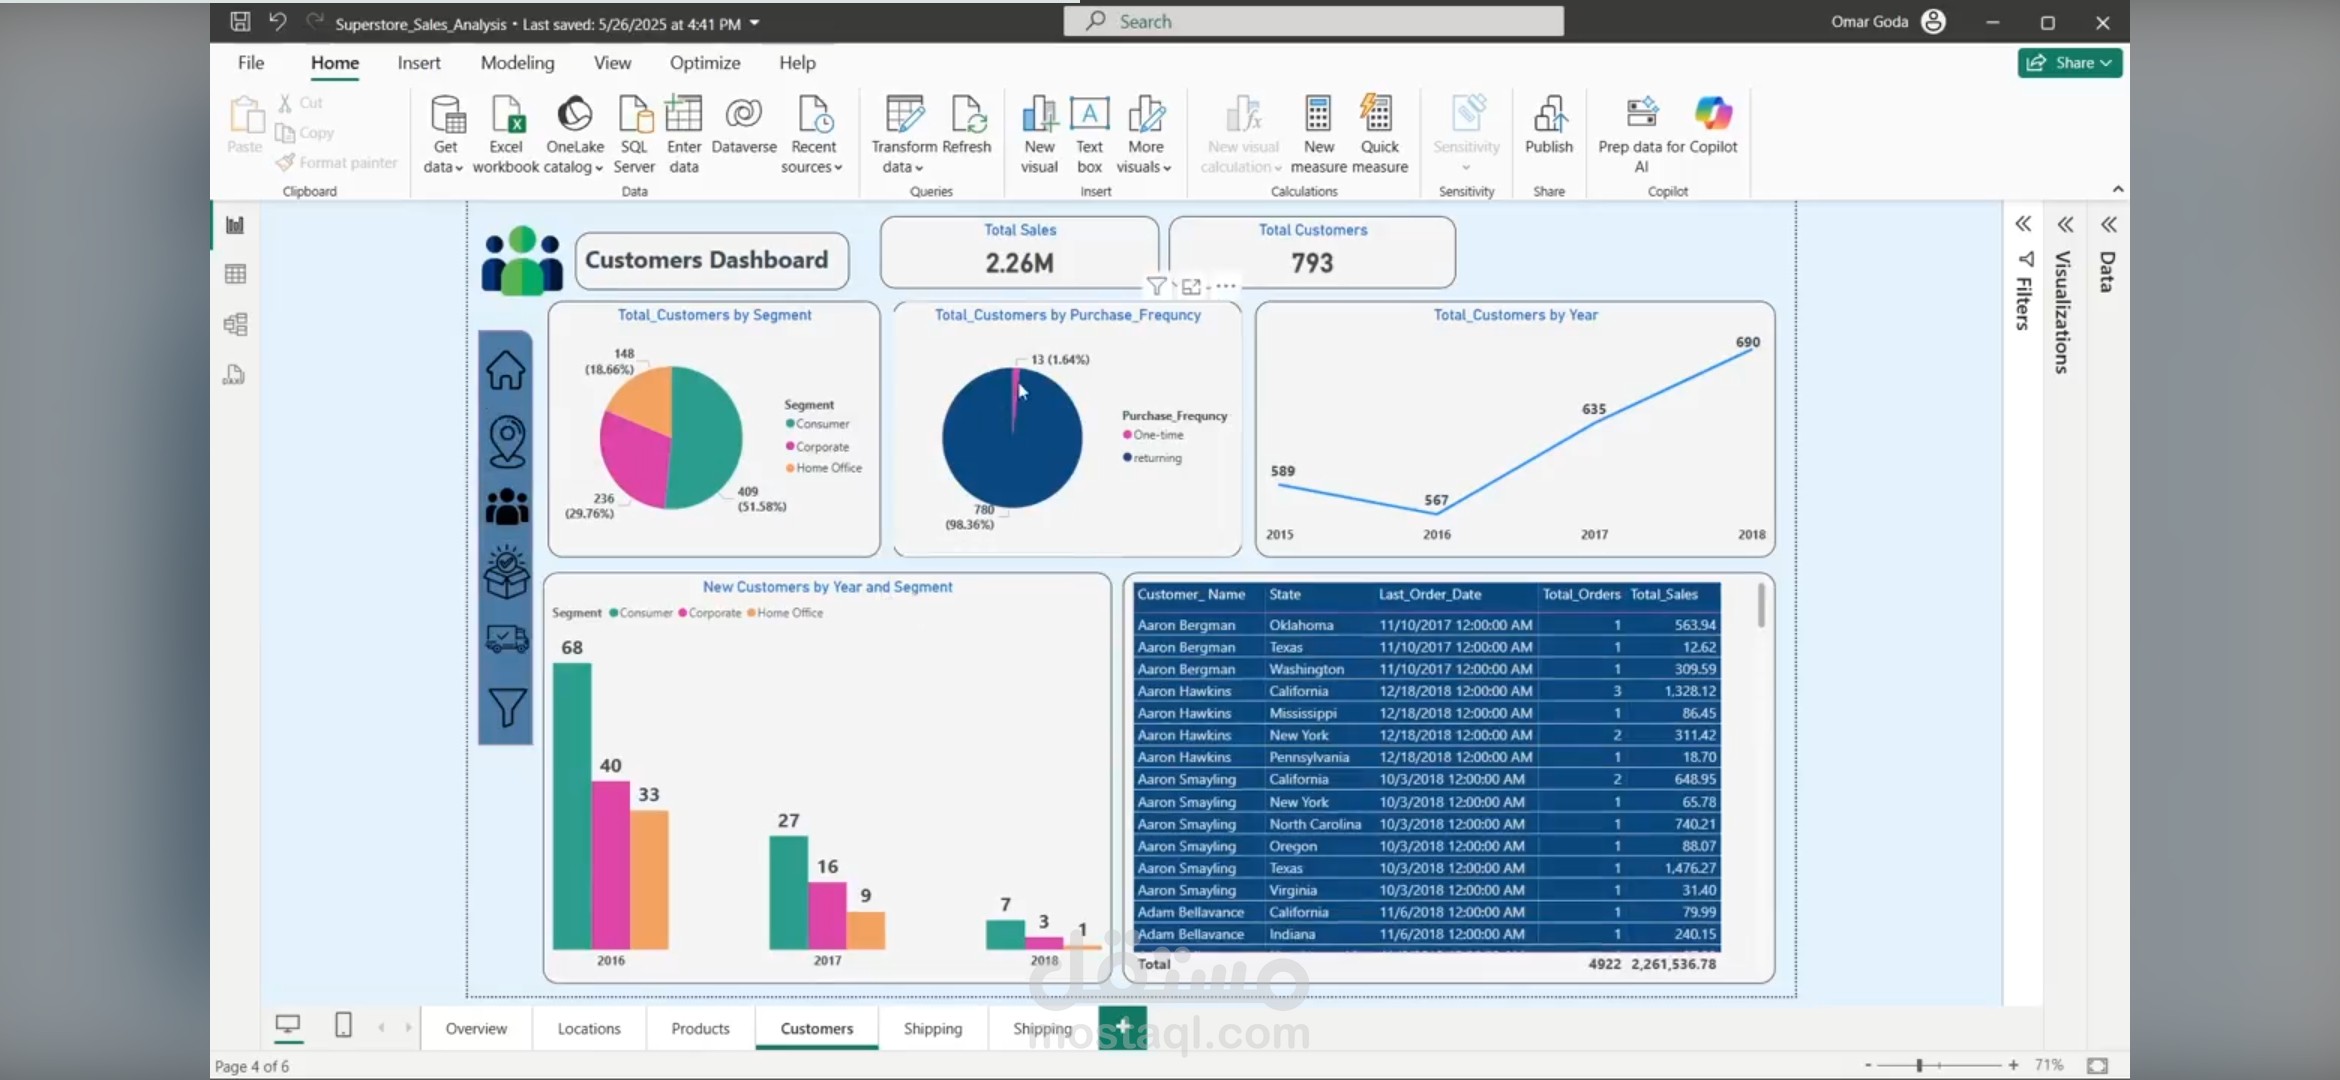Expand the Filters pane
The image size is (2340, 1080).
pos(2023,224)
